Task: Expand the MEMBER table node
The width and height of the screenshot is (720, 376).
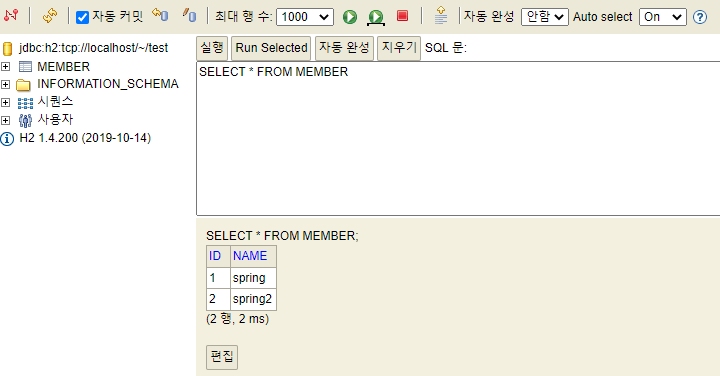Action: tap(6, 67)
